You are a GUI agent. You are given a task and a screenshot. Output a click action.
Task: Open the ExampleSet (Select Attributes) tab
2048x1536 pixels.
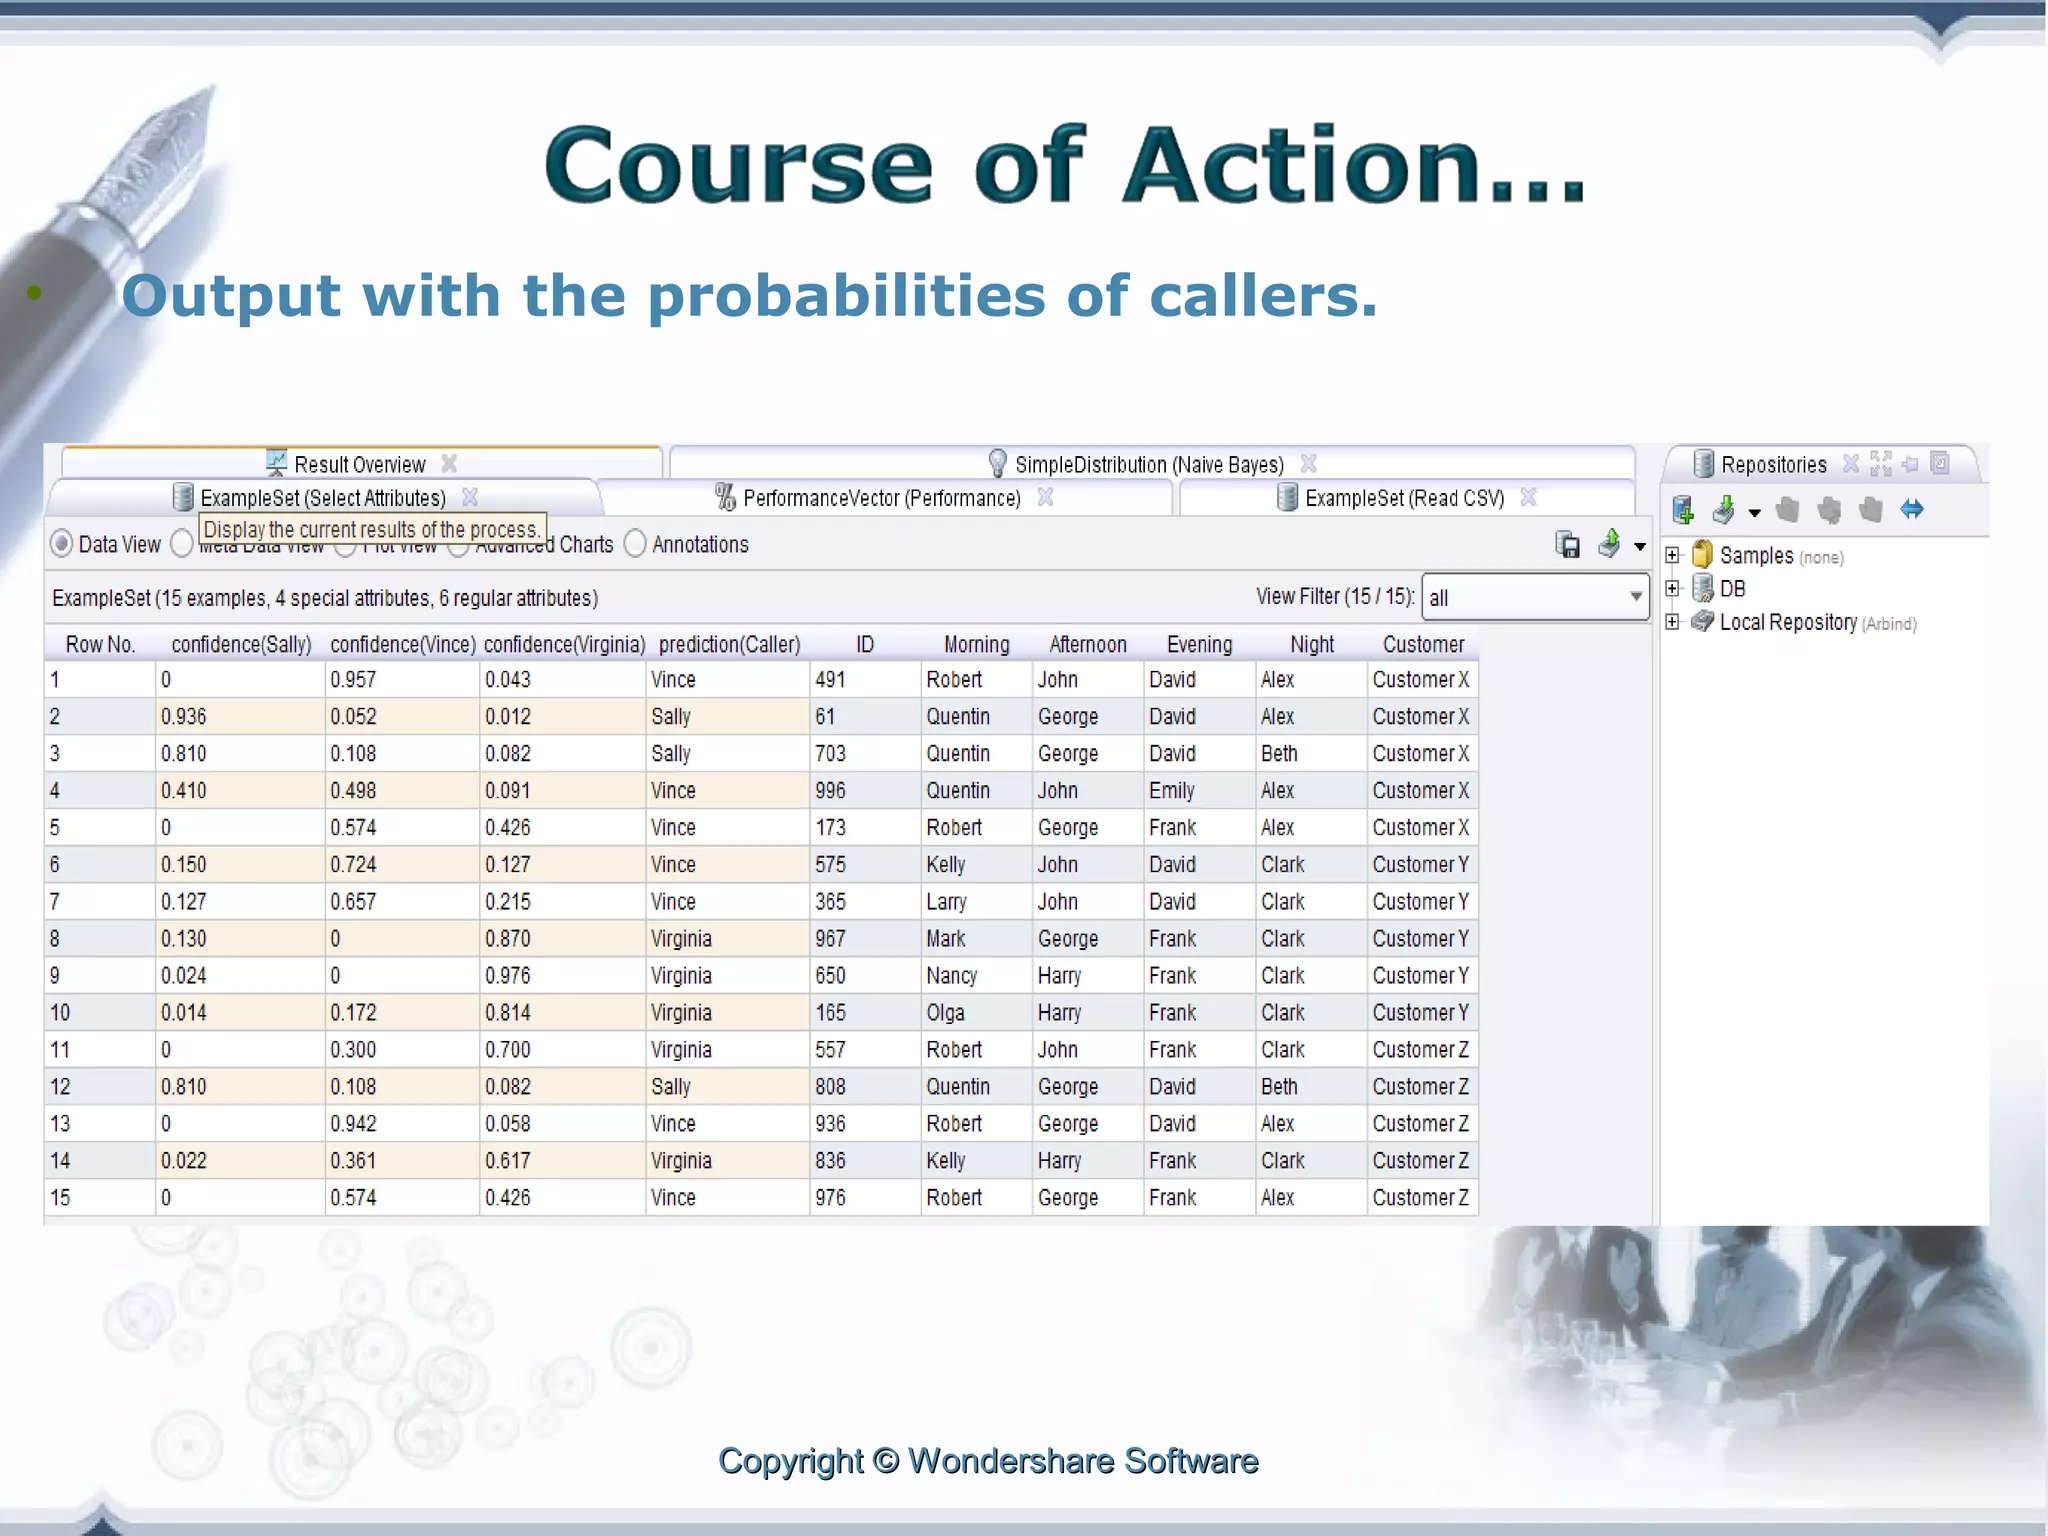[323, 498]
